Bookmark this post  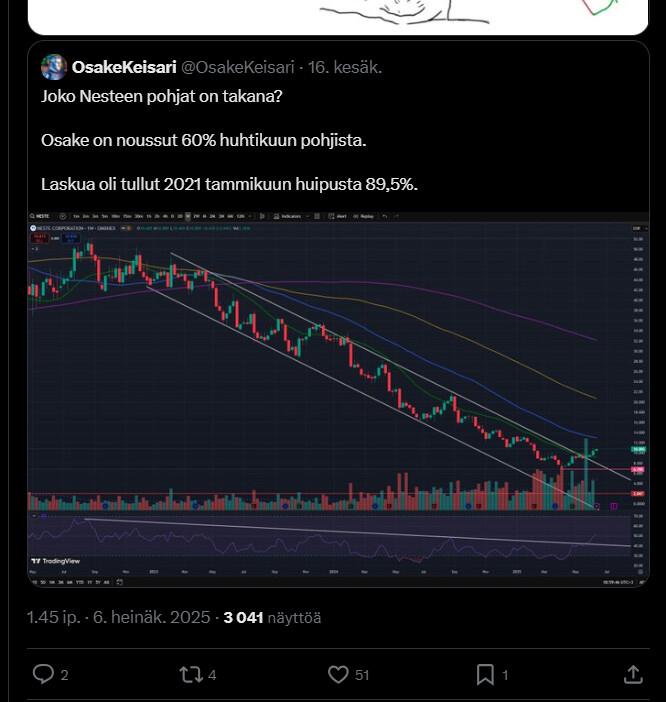[x=485, y=674]
